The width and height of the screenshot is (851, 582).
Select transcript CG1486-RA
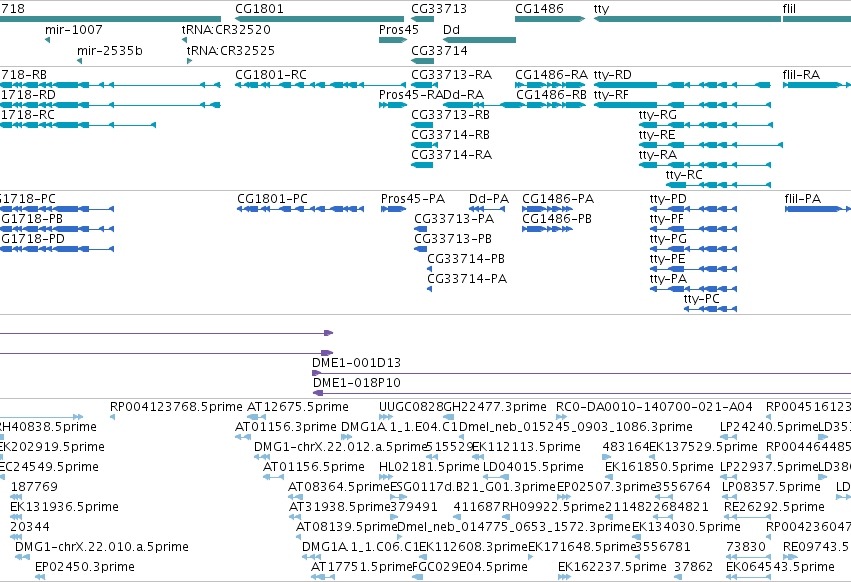click(x=550, y=85)
